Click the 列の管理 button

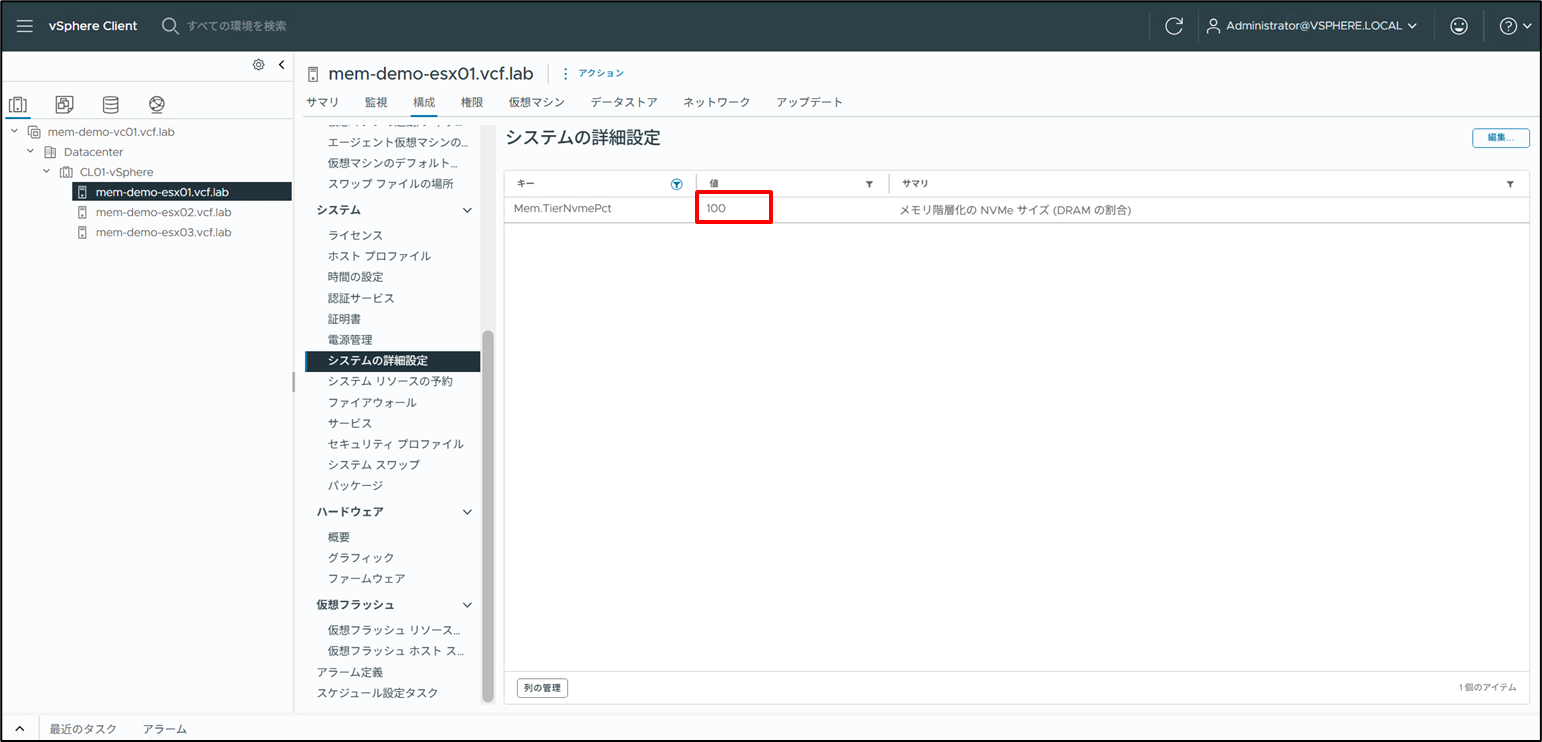(x=542, y=688)
